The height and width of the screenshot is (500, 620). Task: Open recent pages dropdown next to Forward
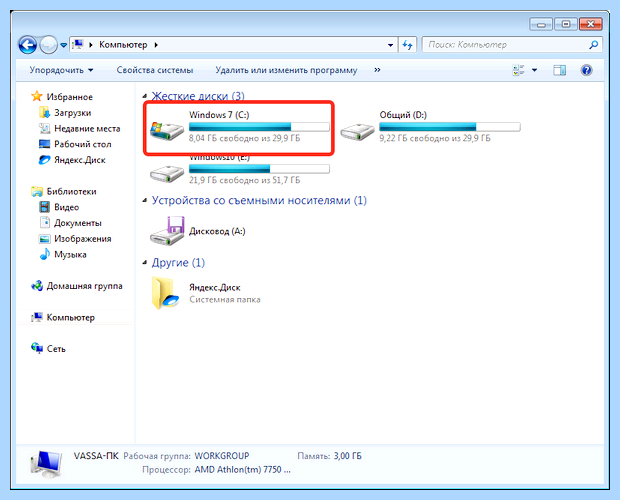pyautogui.click(x=63, y=45)
